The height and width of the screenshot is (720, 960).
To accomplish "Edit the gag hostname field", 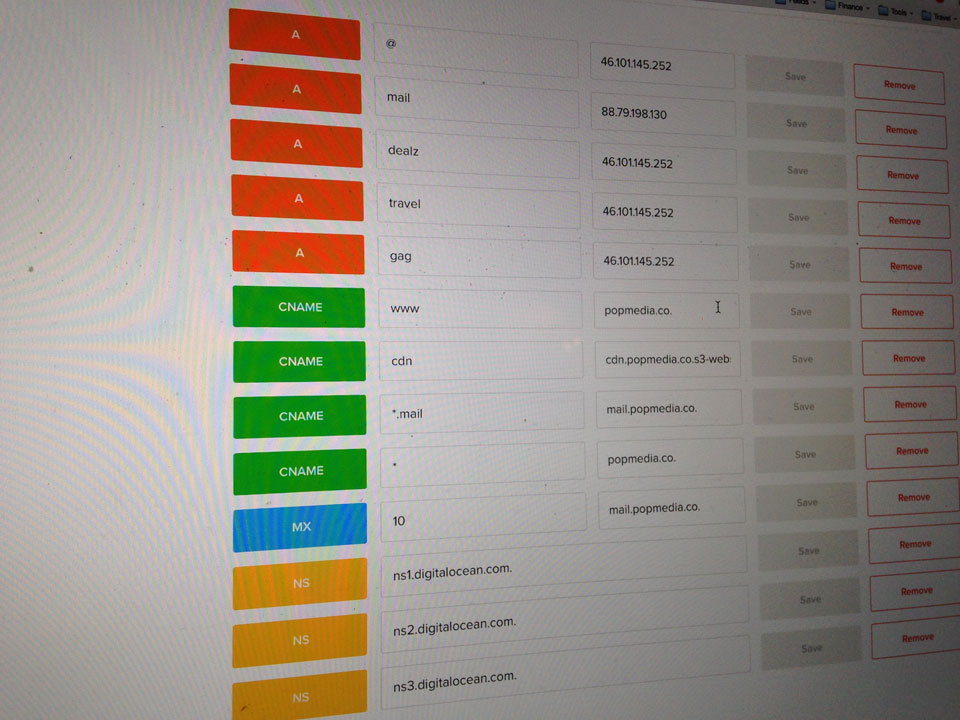I will 479,257.
